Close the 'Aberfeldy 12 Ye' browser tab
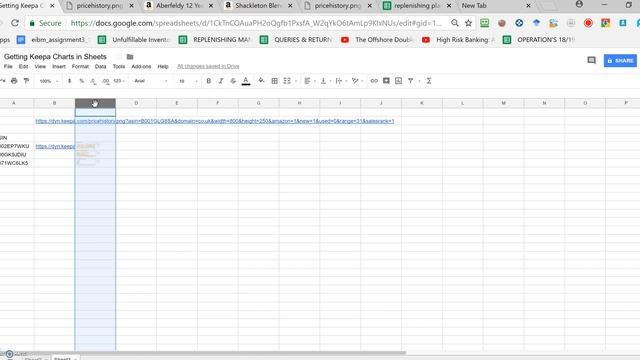Viewport: 640px width, 360px height. [211, 6]
